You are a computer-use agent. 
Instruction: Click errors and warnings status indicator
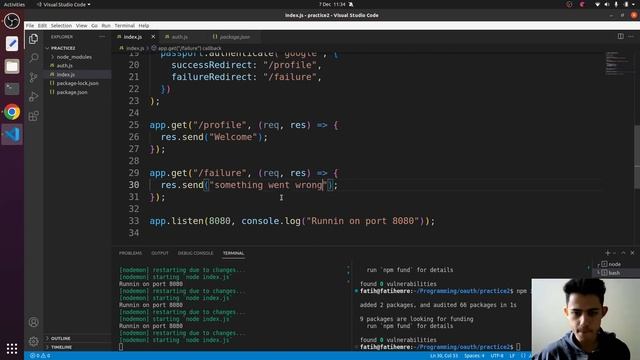coord(40,356)
